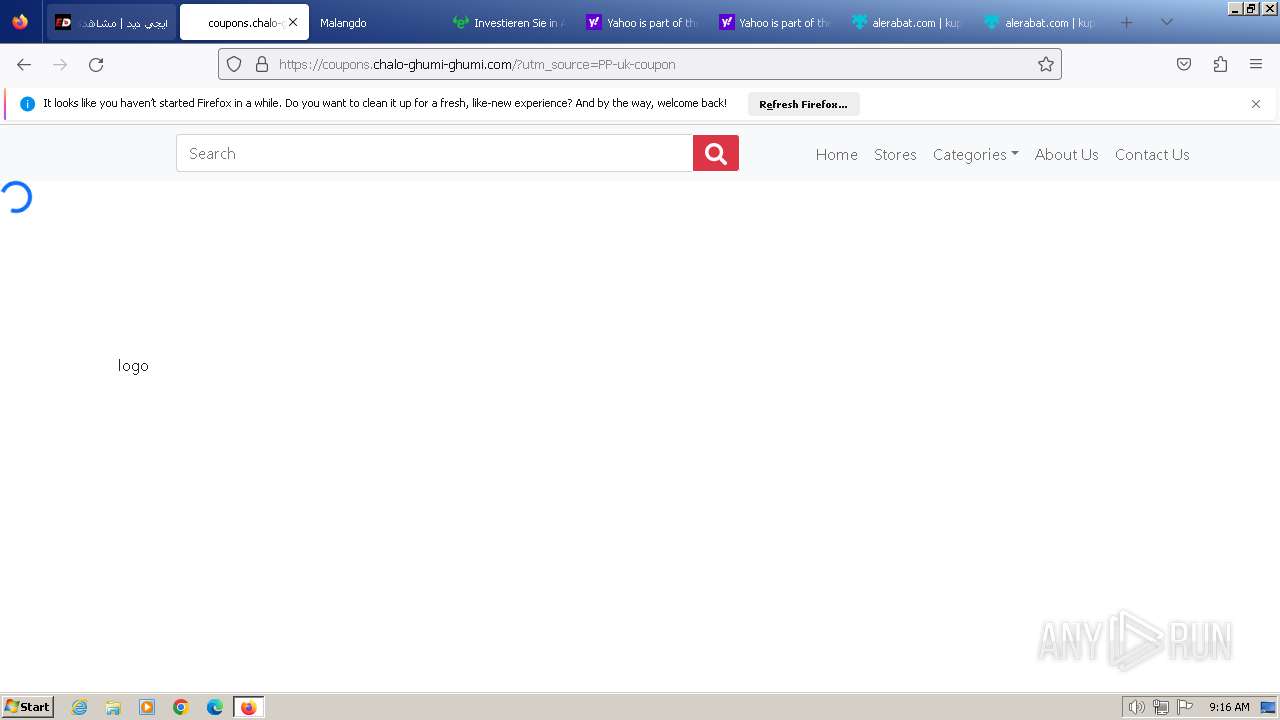Open the Windows Start menu

(28, 707)
